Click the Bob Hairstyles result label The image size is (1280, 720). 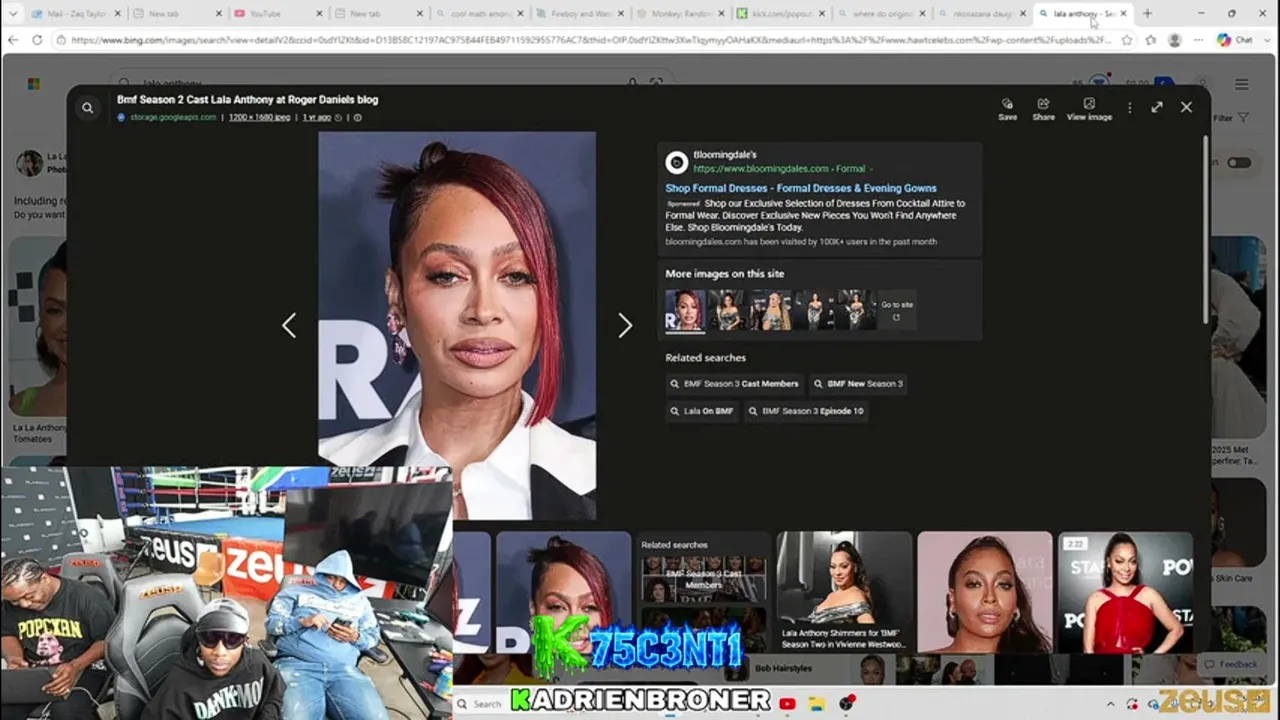(783, 668)
